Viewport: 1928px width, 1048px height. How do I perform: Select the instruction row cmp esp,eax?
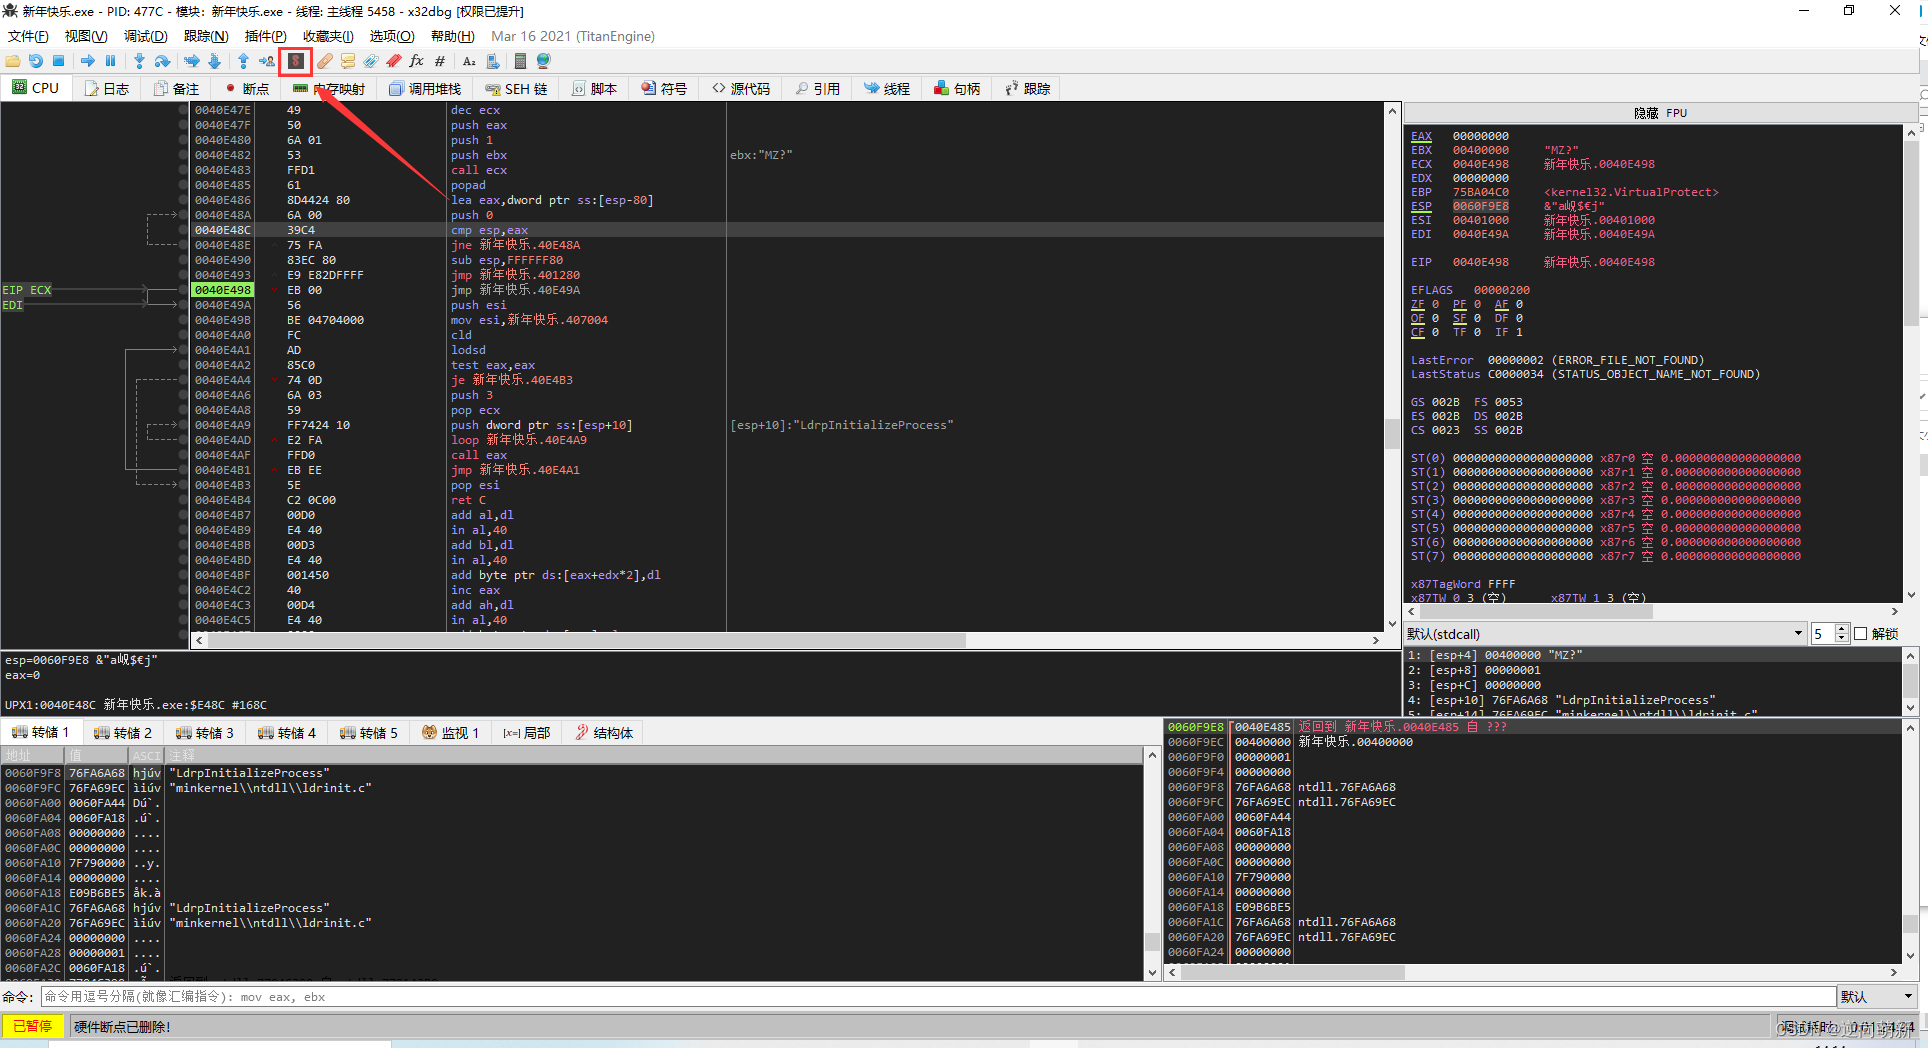(788, 230)
